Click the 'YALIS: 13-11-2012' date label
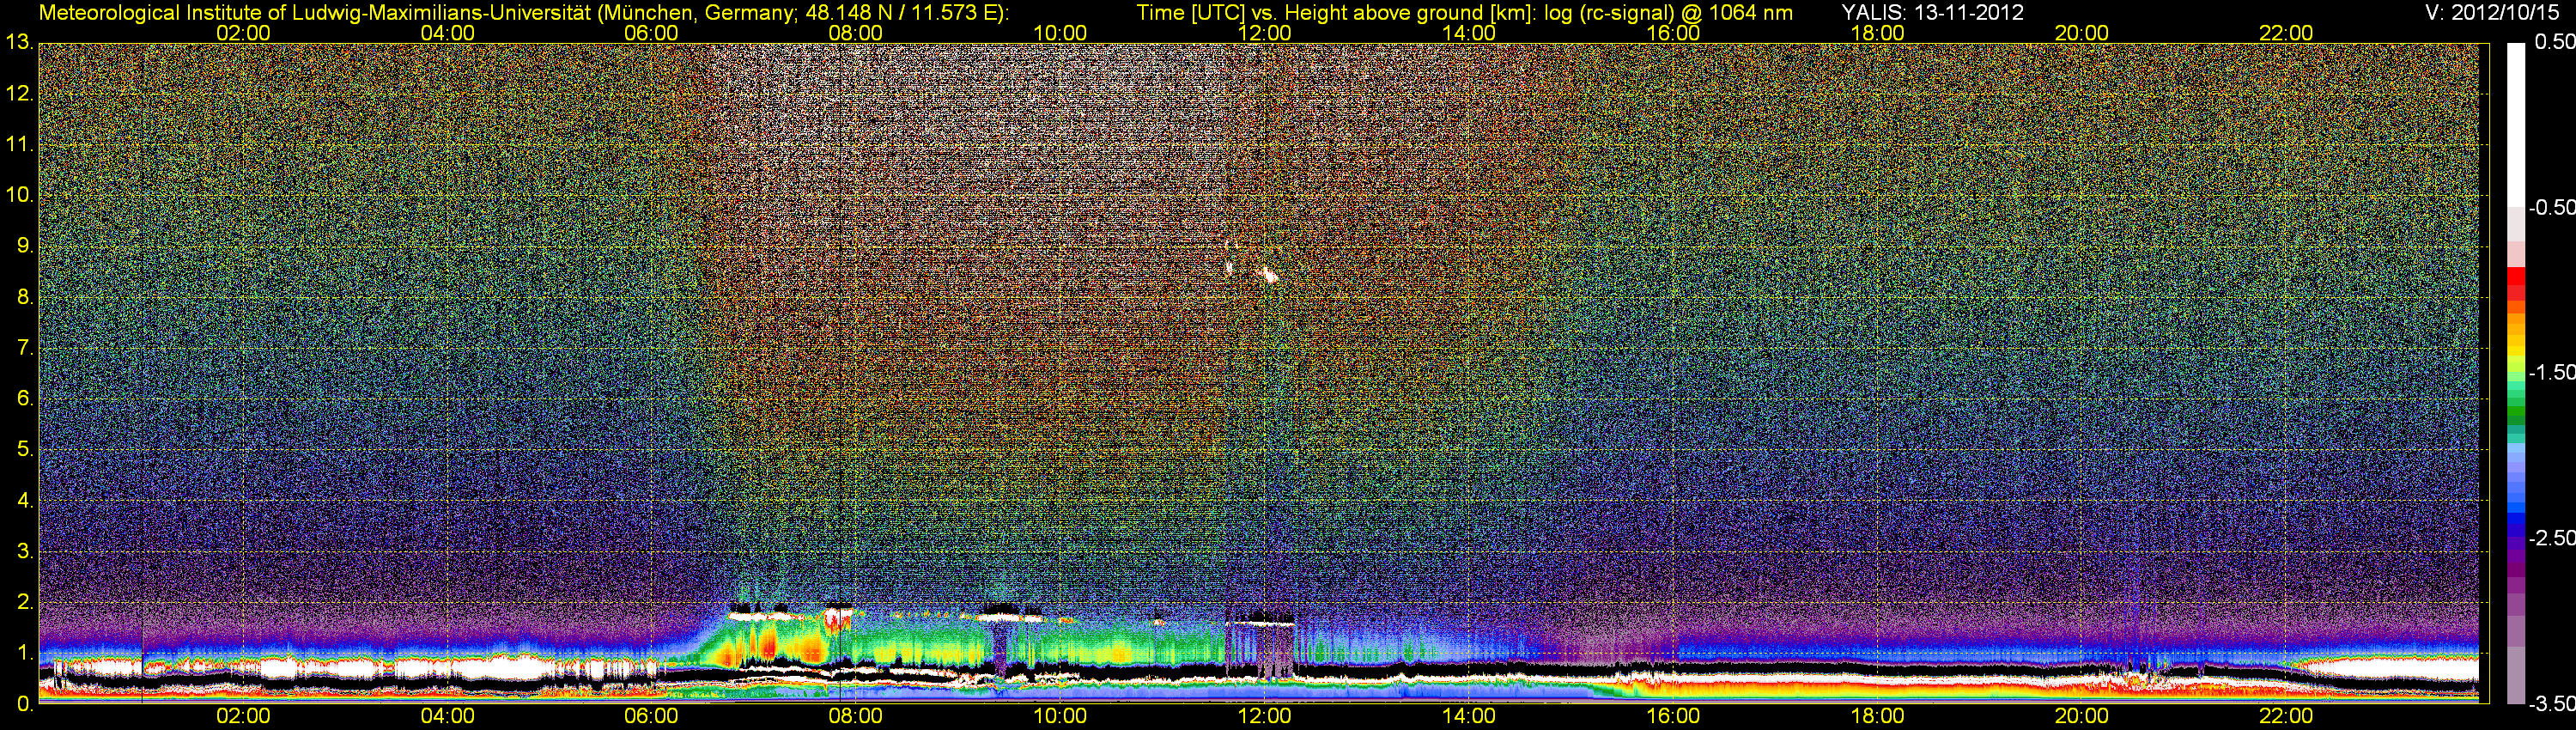The image size is (2576, 730). tap(1932, 13)
